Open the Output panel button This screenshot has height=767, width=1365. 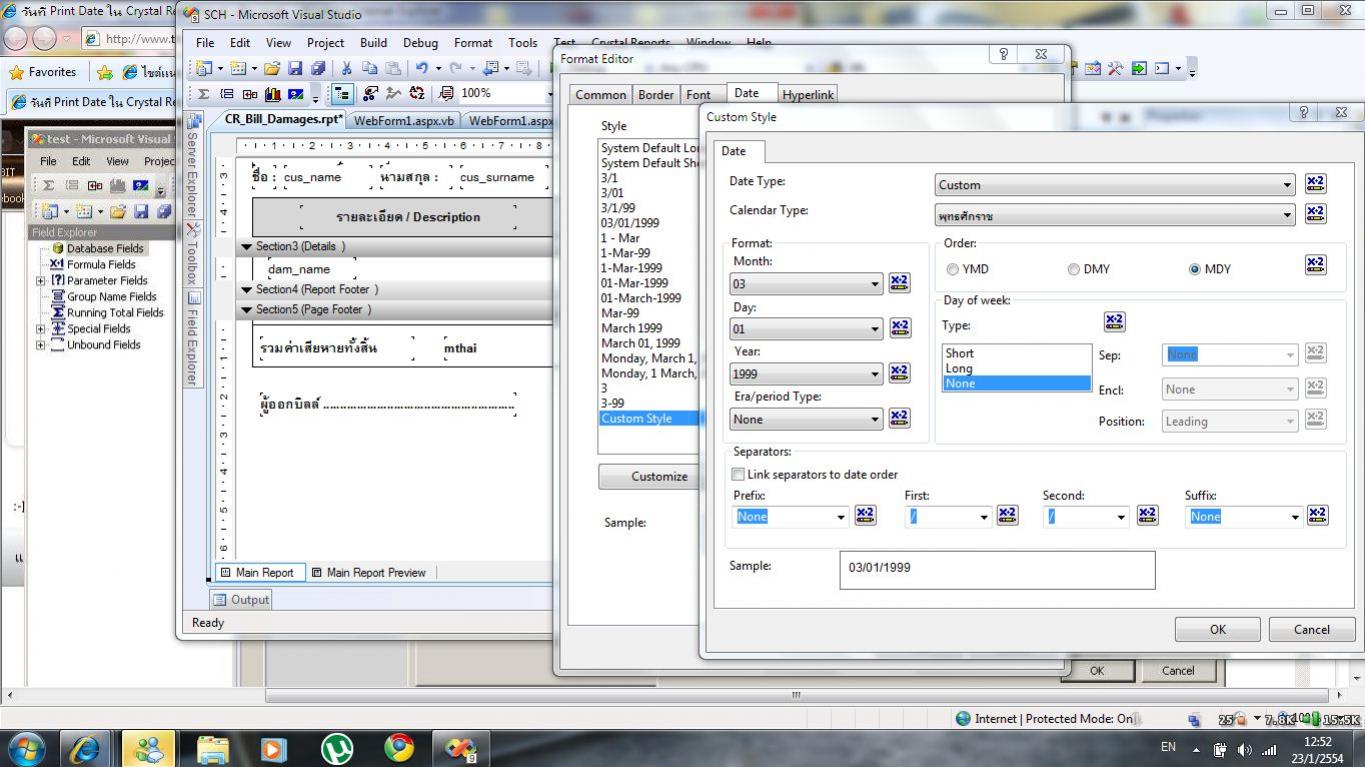pos(241,599)
